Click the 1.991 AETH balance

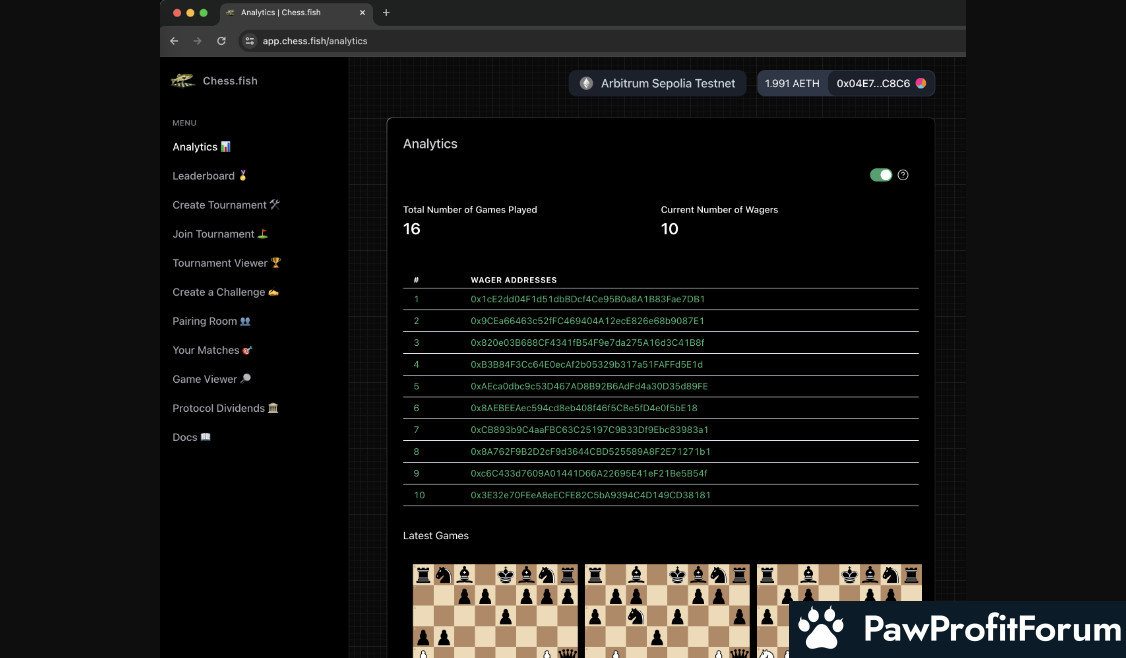pyautogui.click(x=792, y=84)
